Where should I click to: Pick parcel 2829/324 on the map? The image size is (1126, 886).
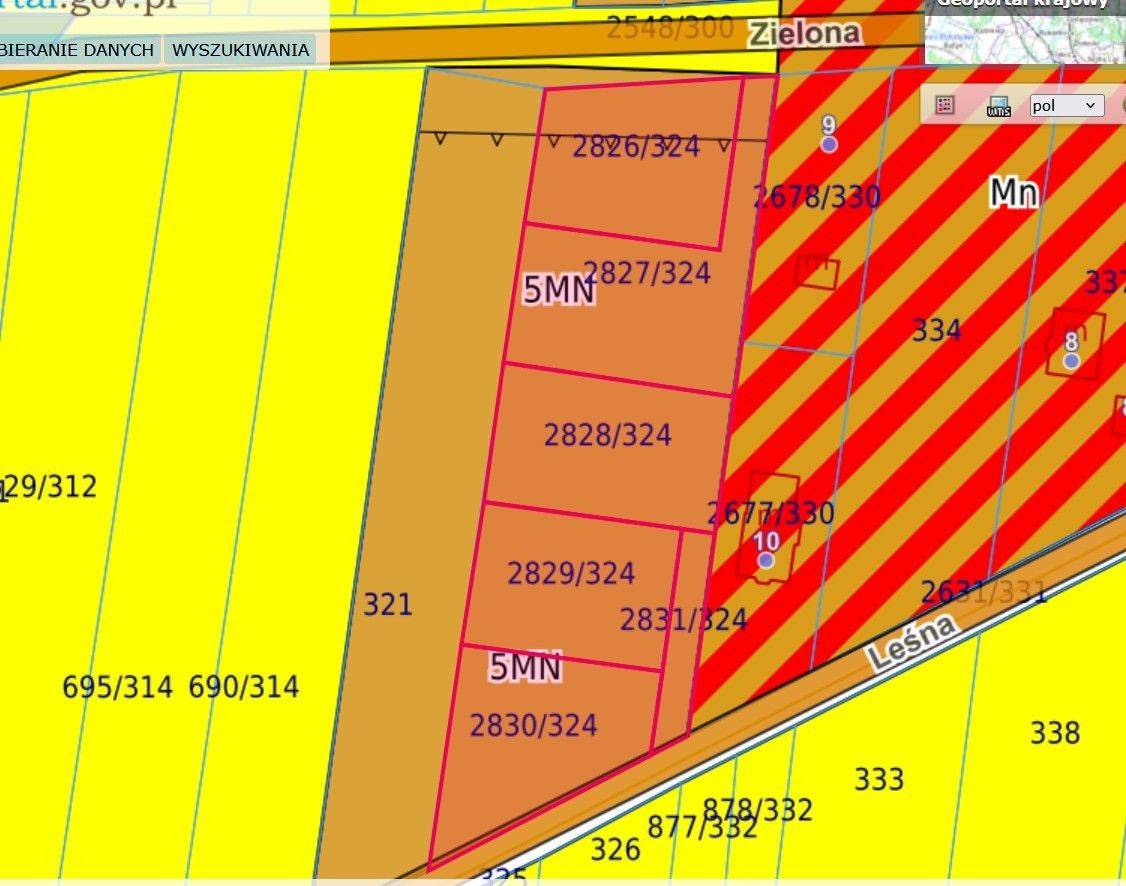(571, 573)
